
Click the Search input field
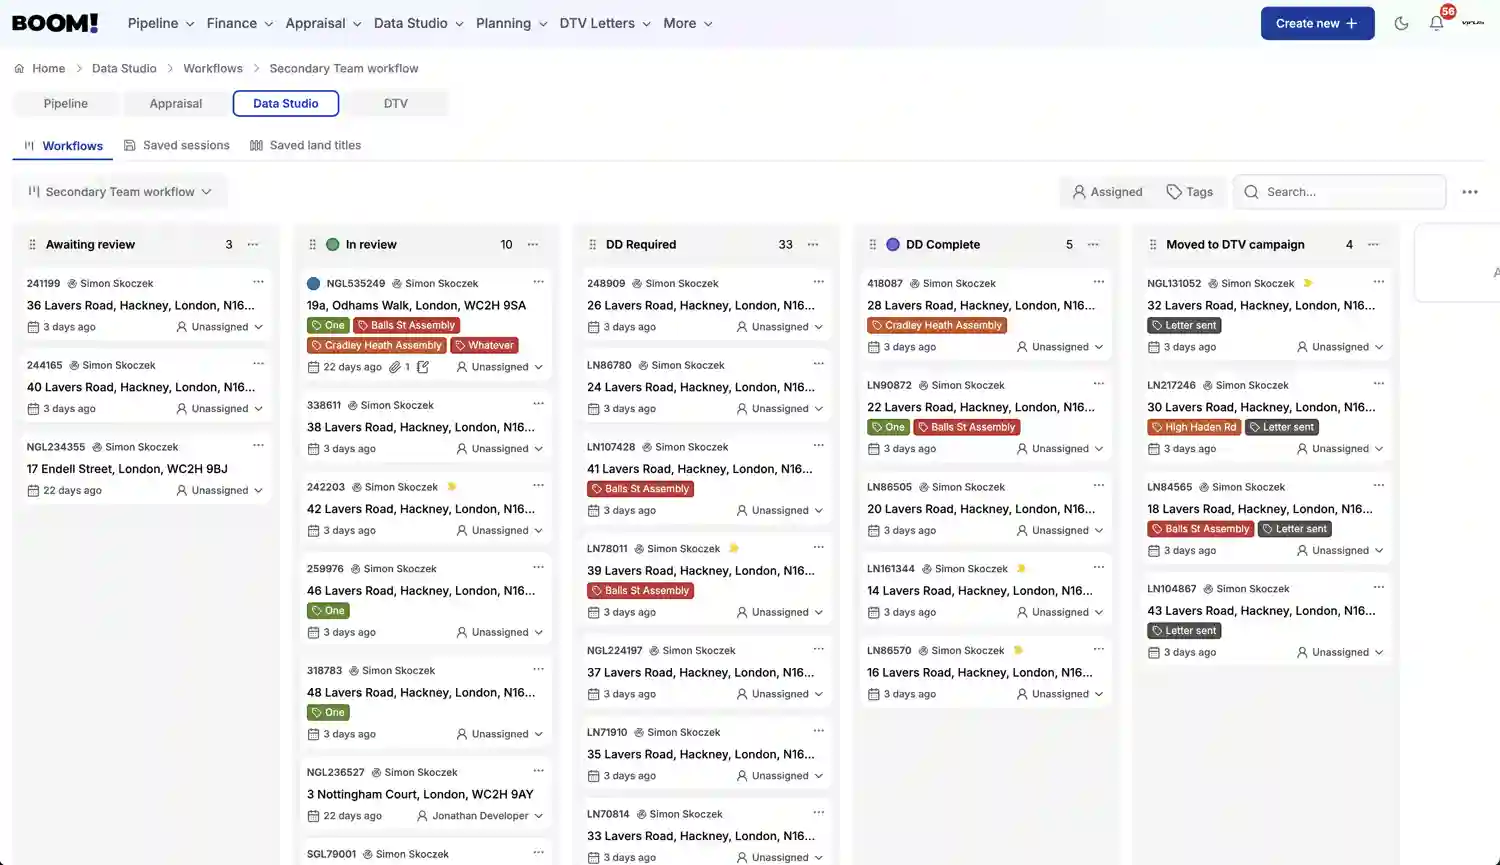pyautogui.click(x=1340, y=192)
